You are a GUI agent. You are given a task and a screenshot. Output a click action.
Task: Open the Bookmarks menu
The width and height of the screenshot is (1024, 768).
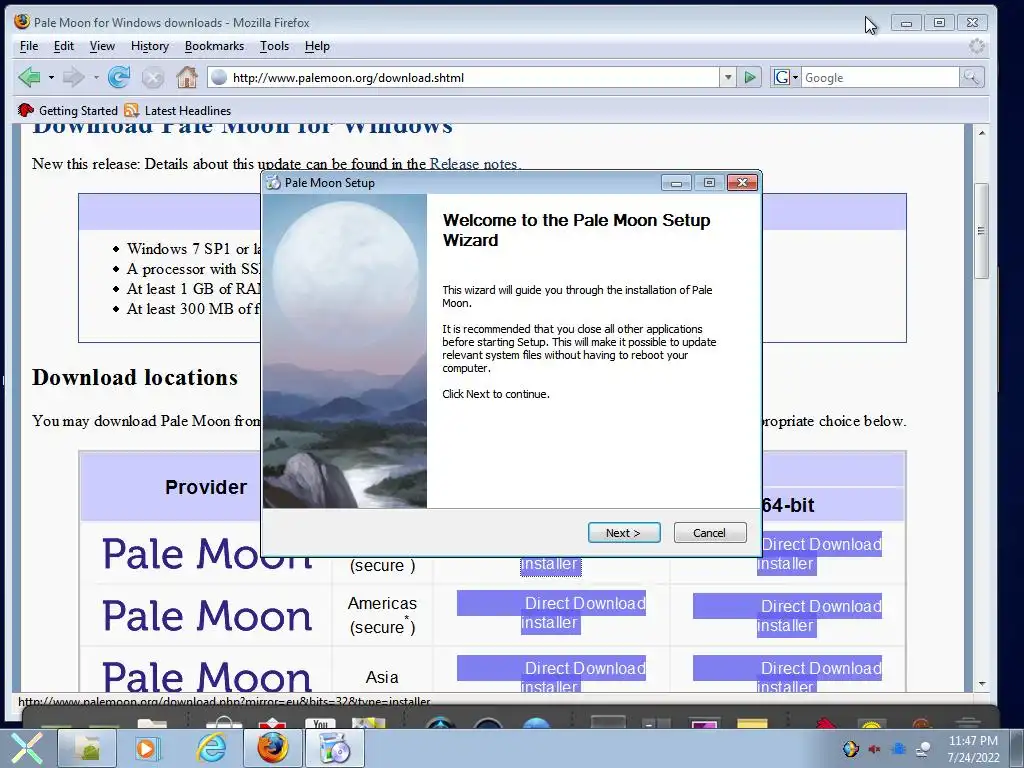214,46
